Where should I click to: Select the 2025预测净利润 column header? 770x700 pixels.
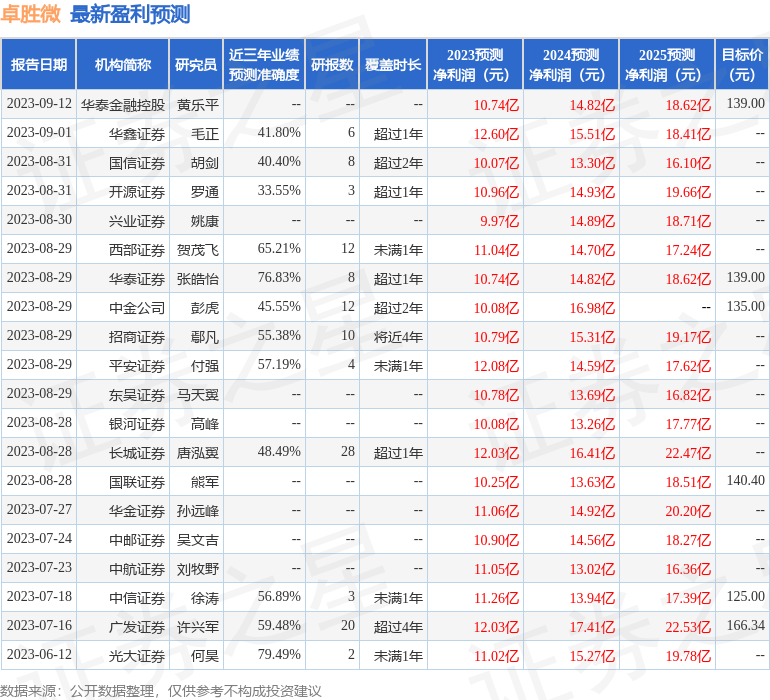pyautogui.click(x=667, y=64)
